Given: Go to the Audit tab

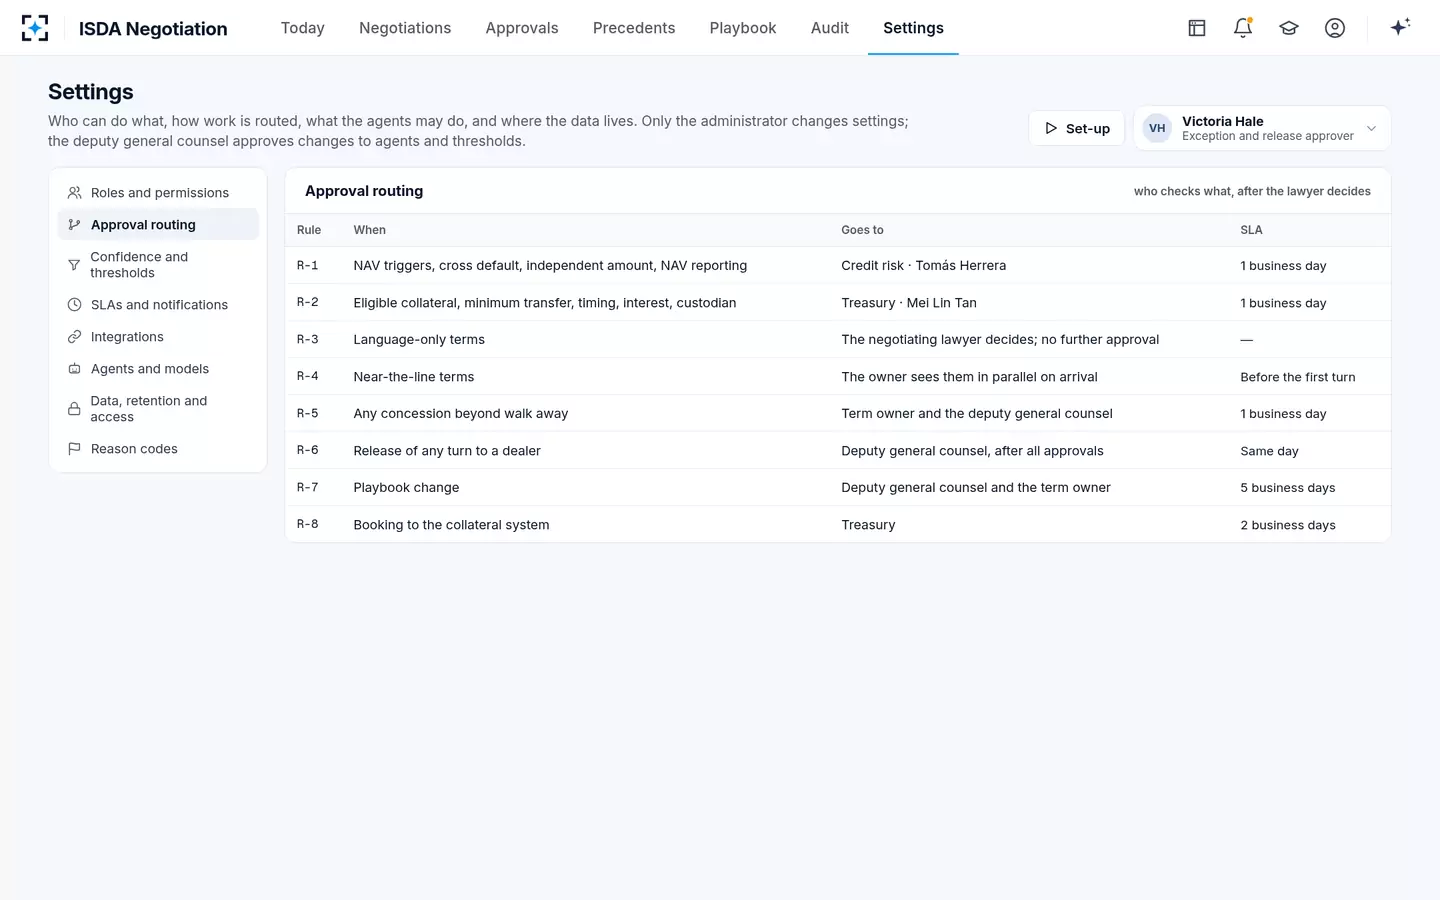Looking at the screenshot, I should click(x=830, y=28).
